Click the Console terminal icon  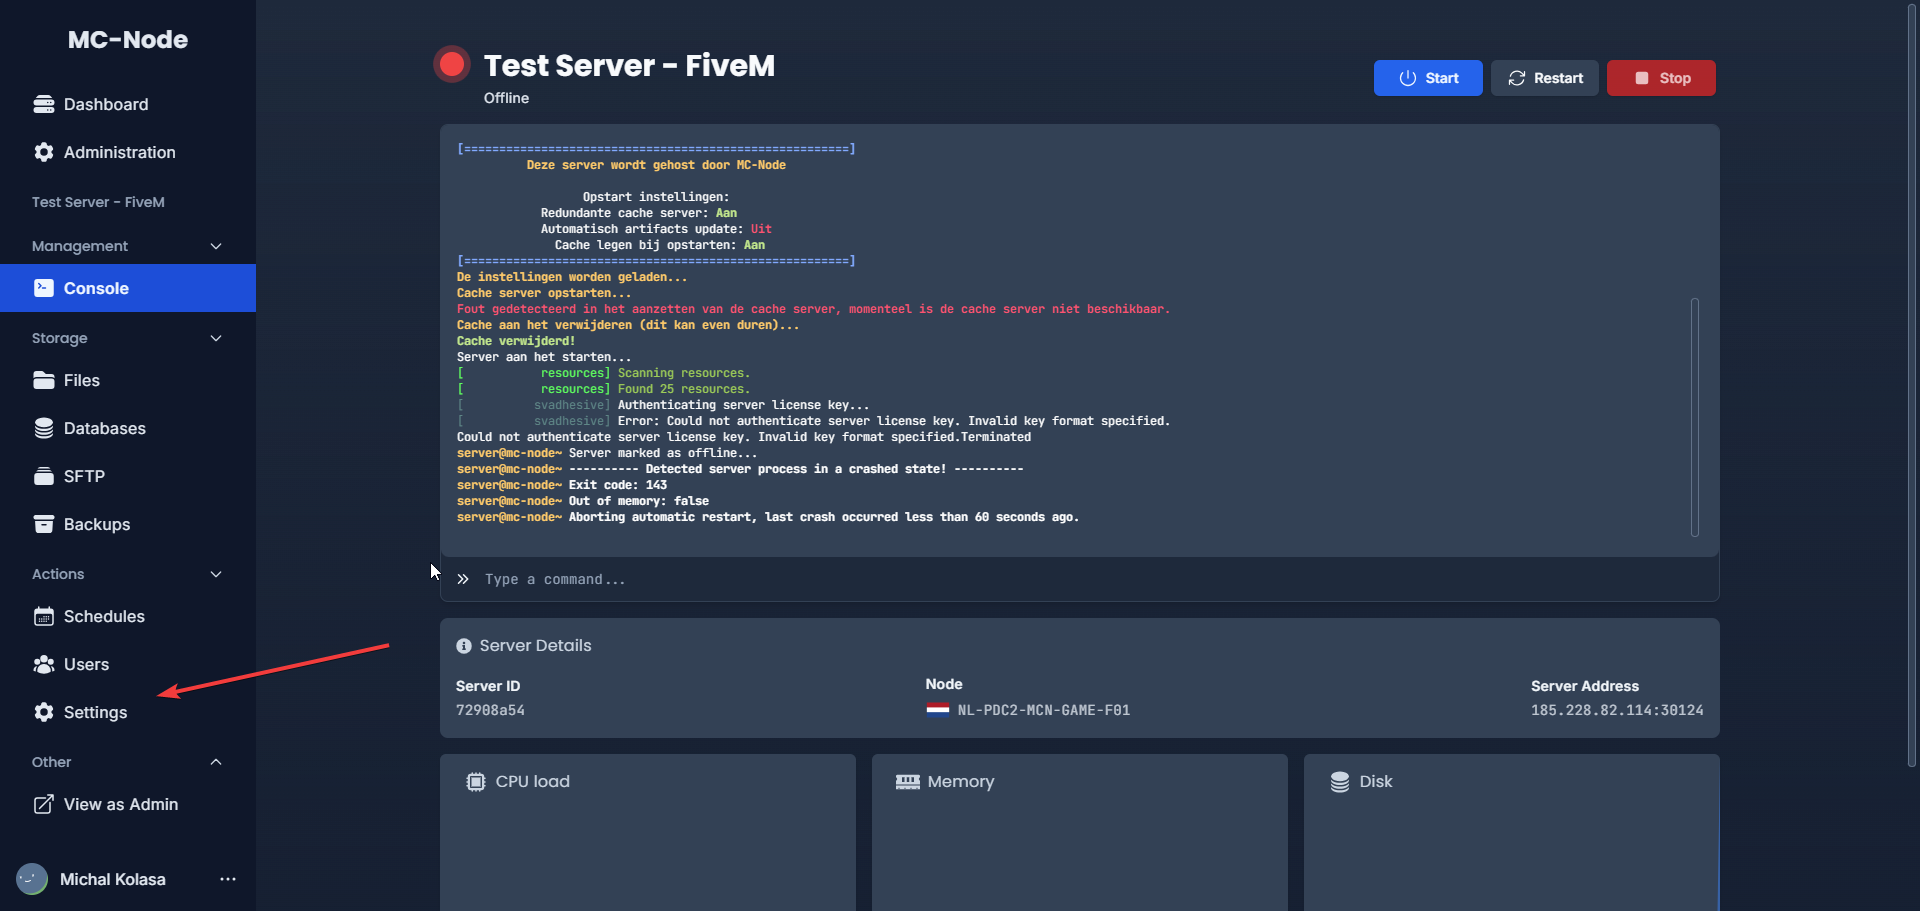(x=44, y=288)
